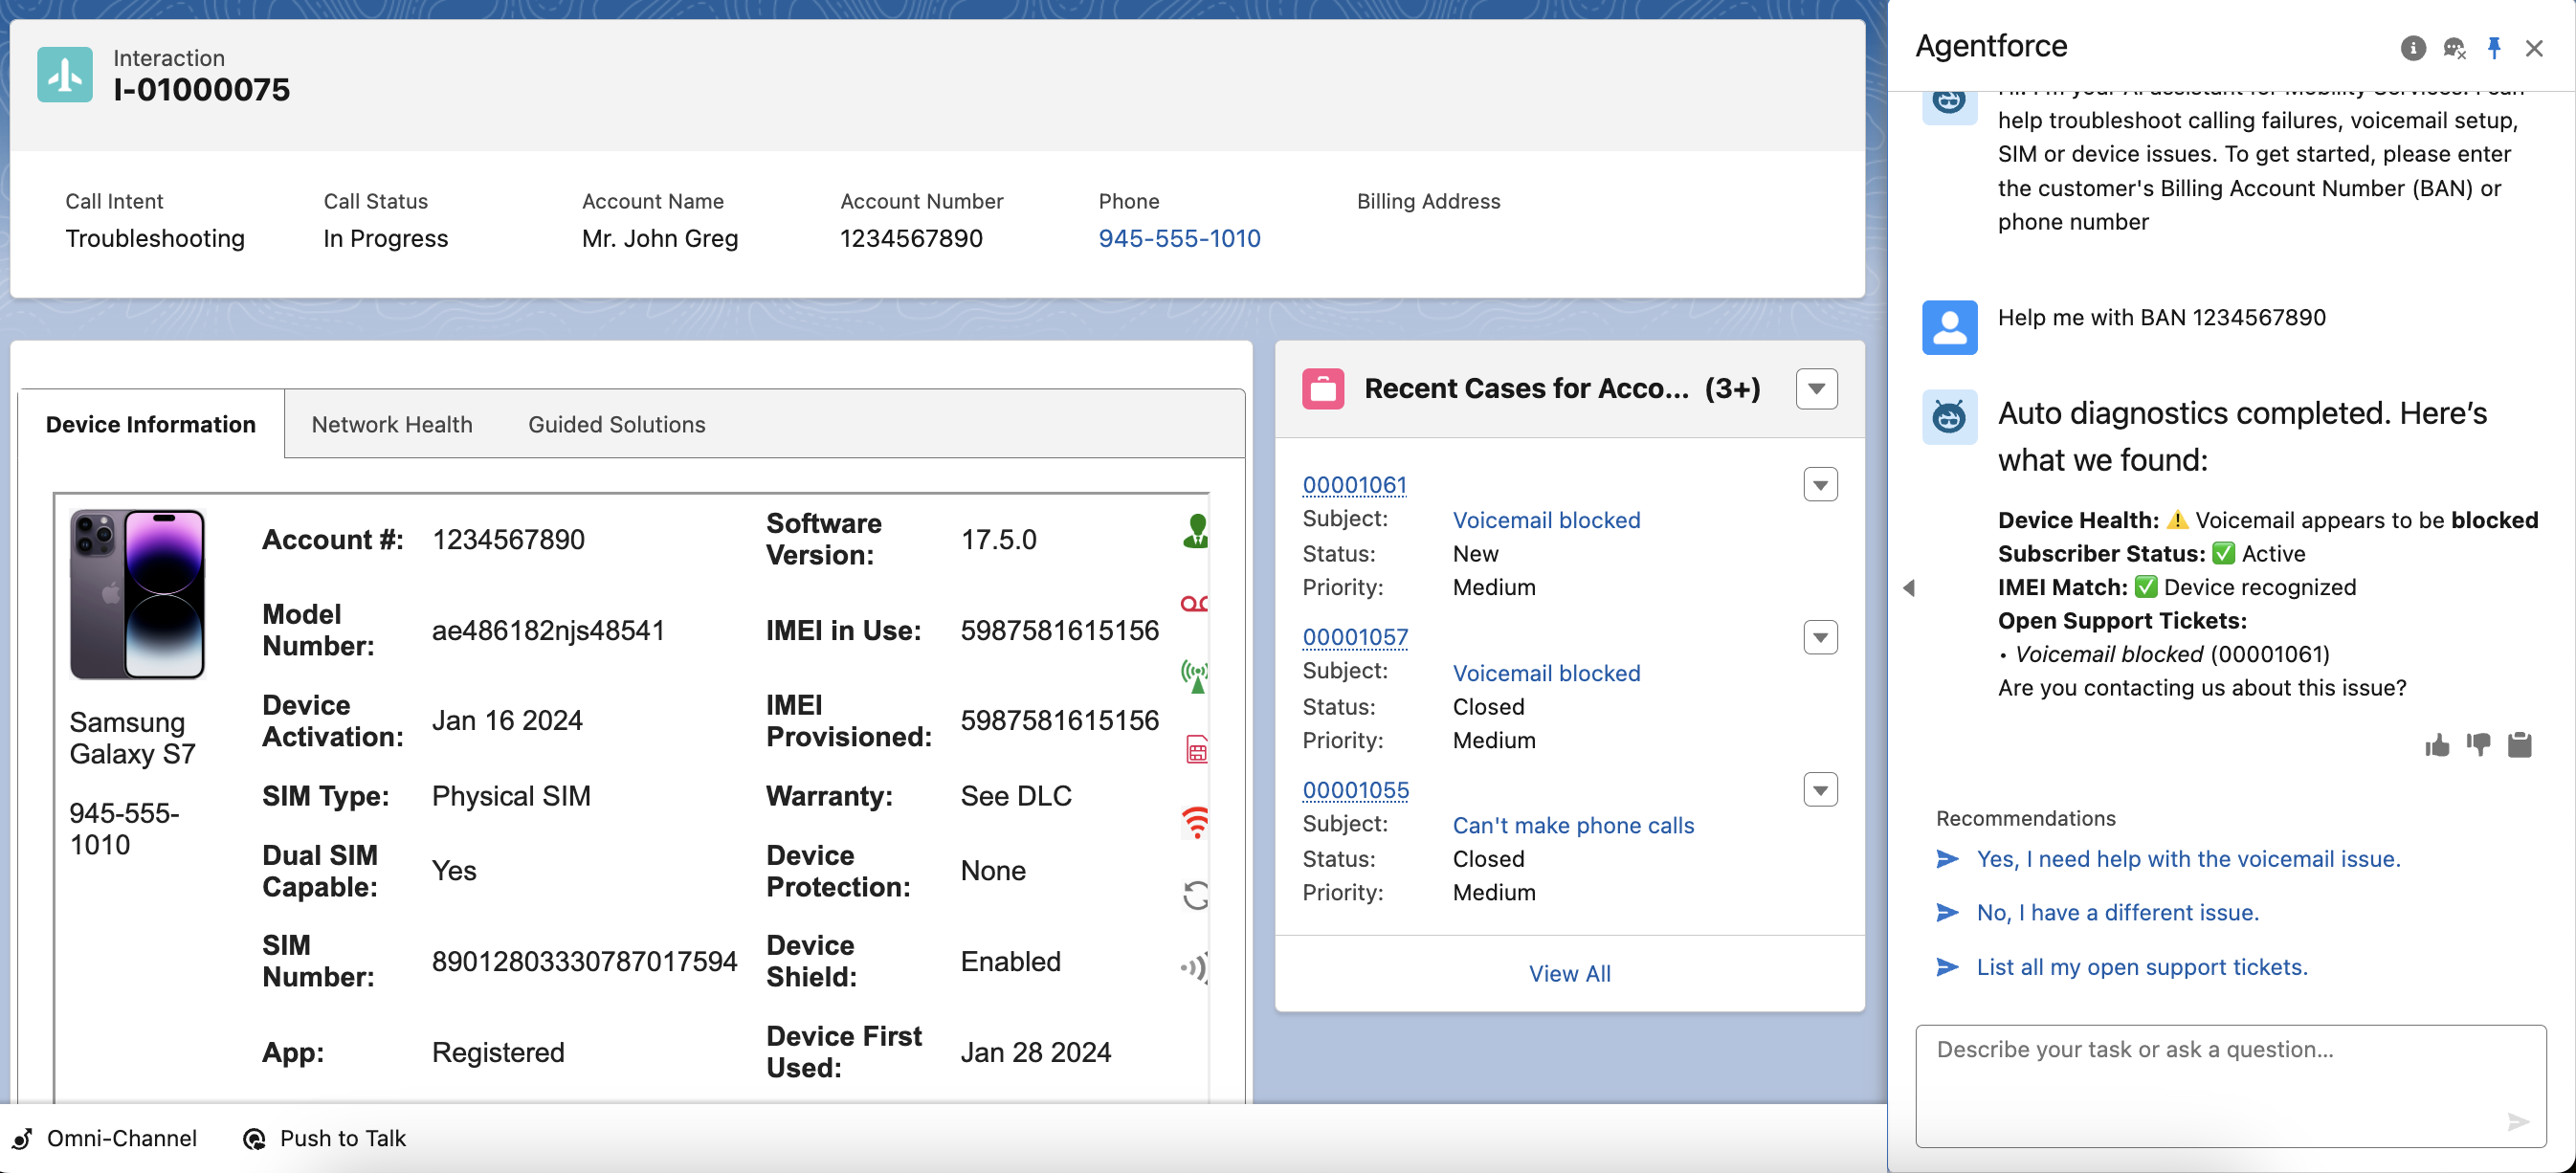
Task: Pin the Agentforce panel
Action: (2494, 48)
